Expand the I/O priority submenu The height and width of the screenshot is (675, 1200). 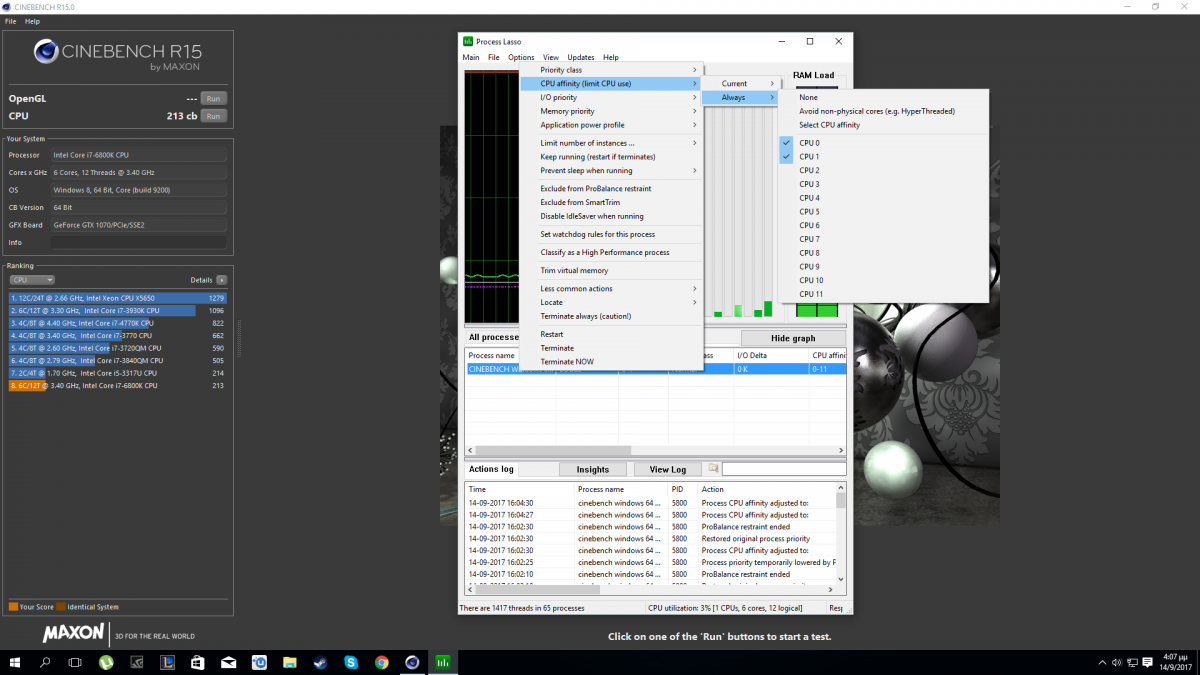pos(611,97)
